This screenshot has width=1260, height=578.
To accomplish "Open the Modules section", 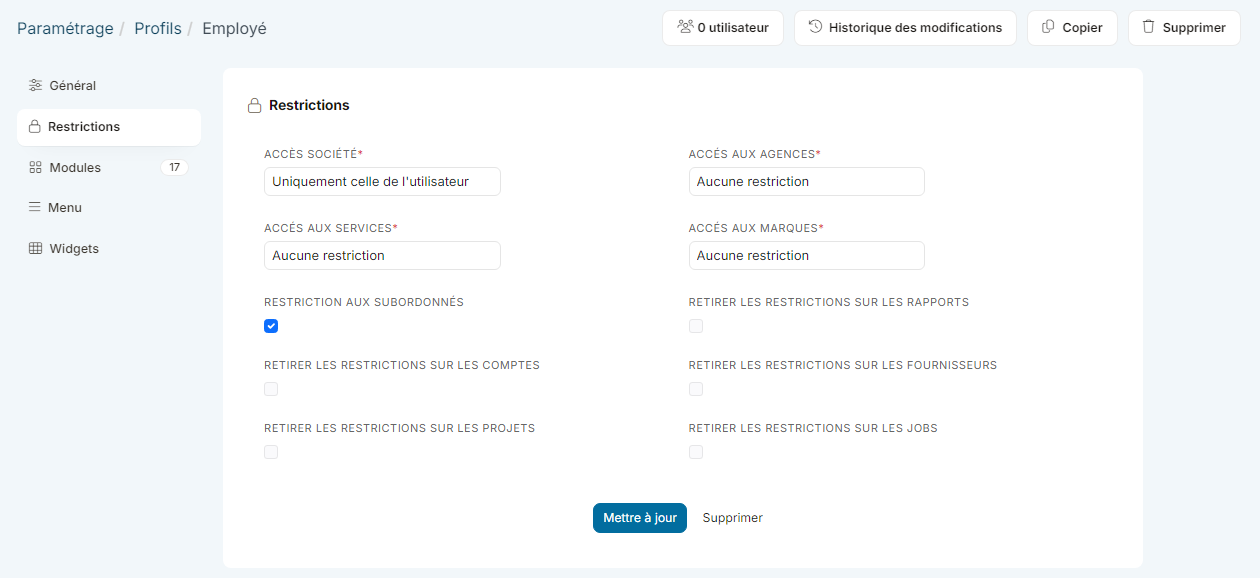I will click(x=109, y=168).
